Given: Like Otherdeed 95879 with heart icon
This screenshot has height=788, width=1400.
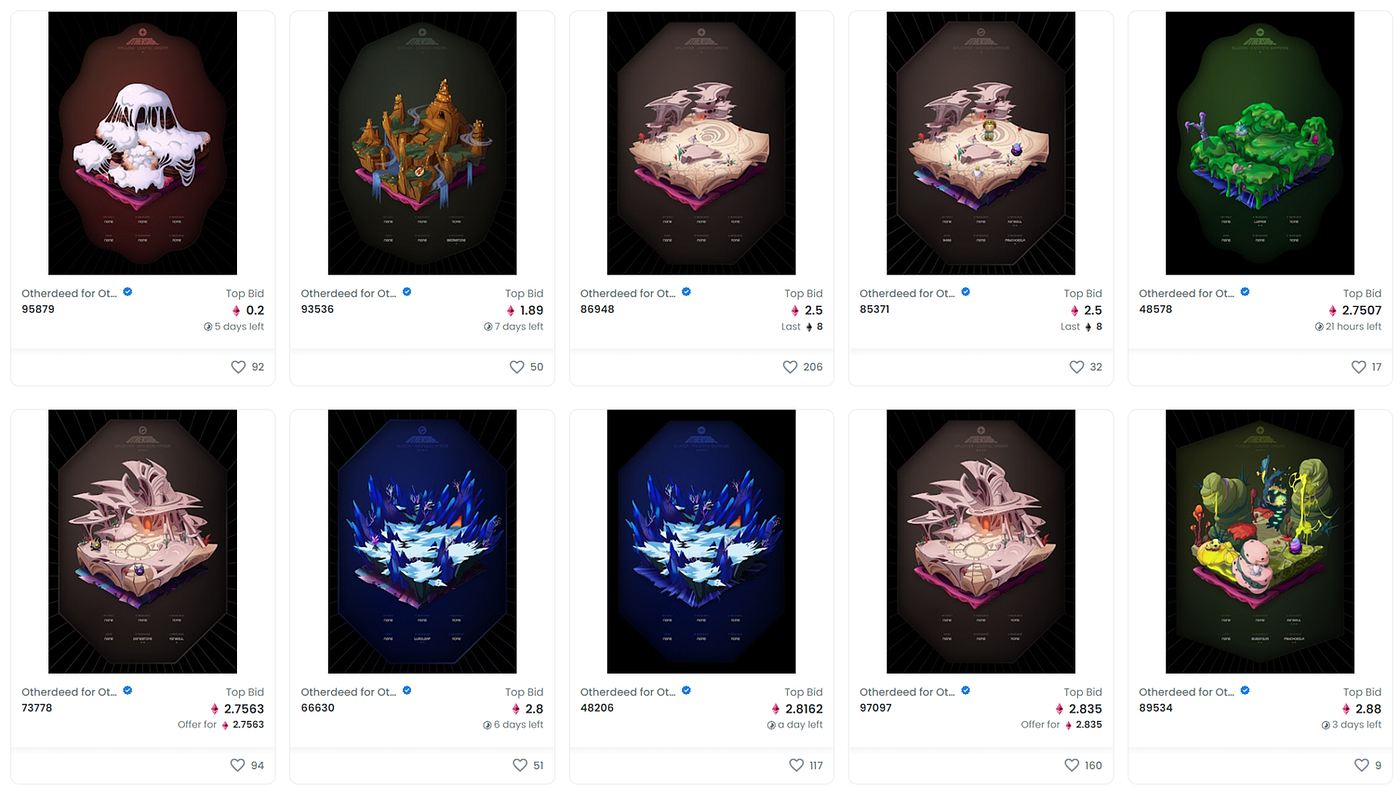Looking at the screenshot, I should [238, 367].
